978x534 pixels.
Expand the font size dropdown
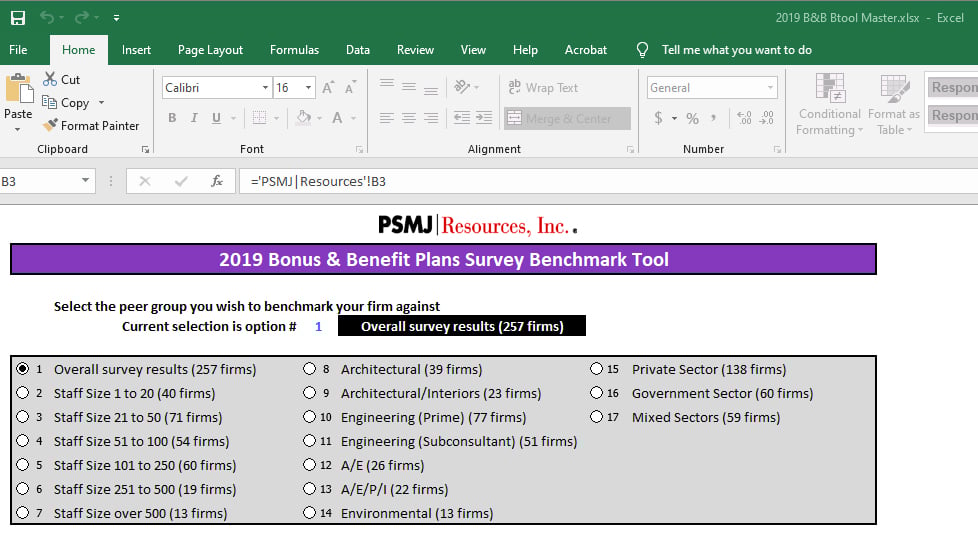click(308, 88)
